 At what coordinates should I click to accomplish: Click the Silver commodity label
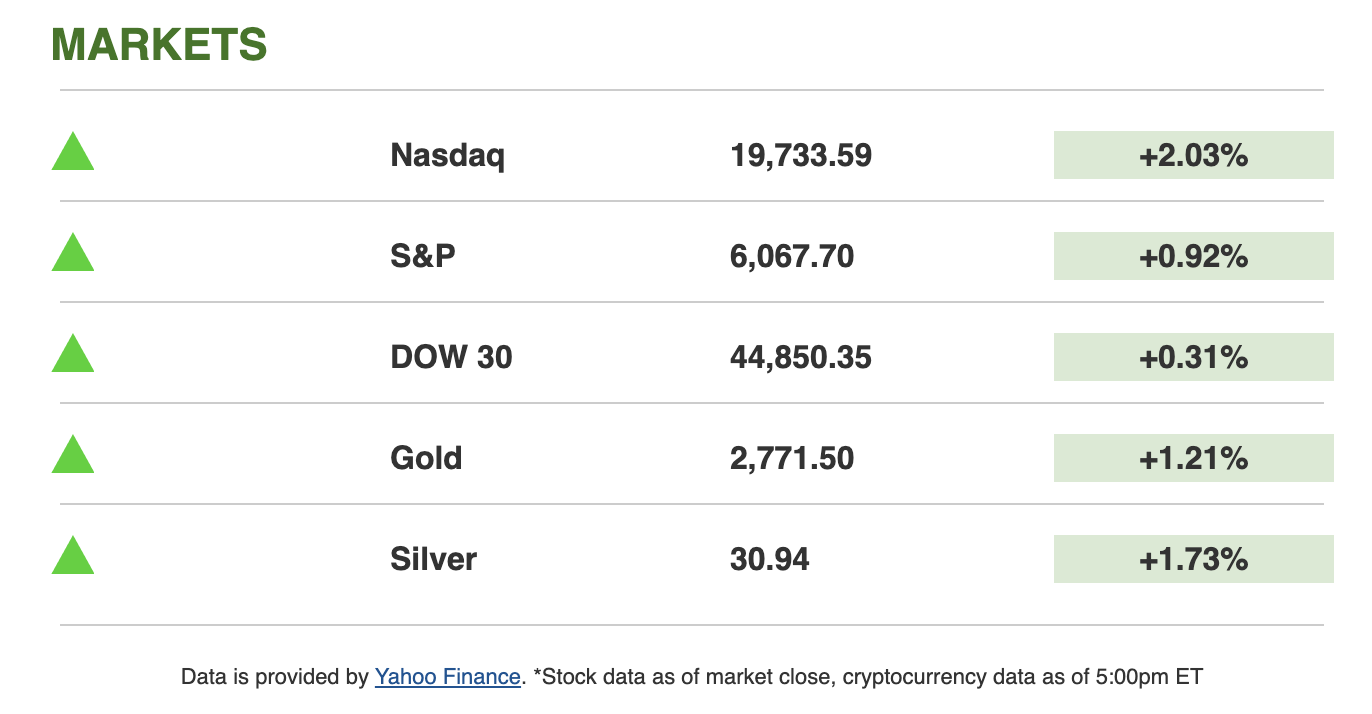point(433,559)
